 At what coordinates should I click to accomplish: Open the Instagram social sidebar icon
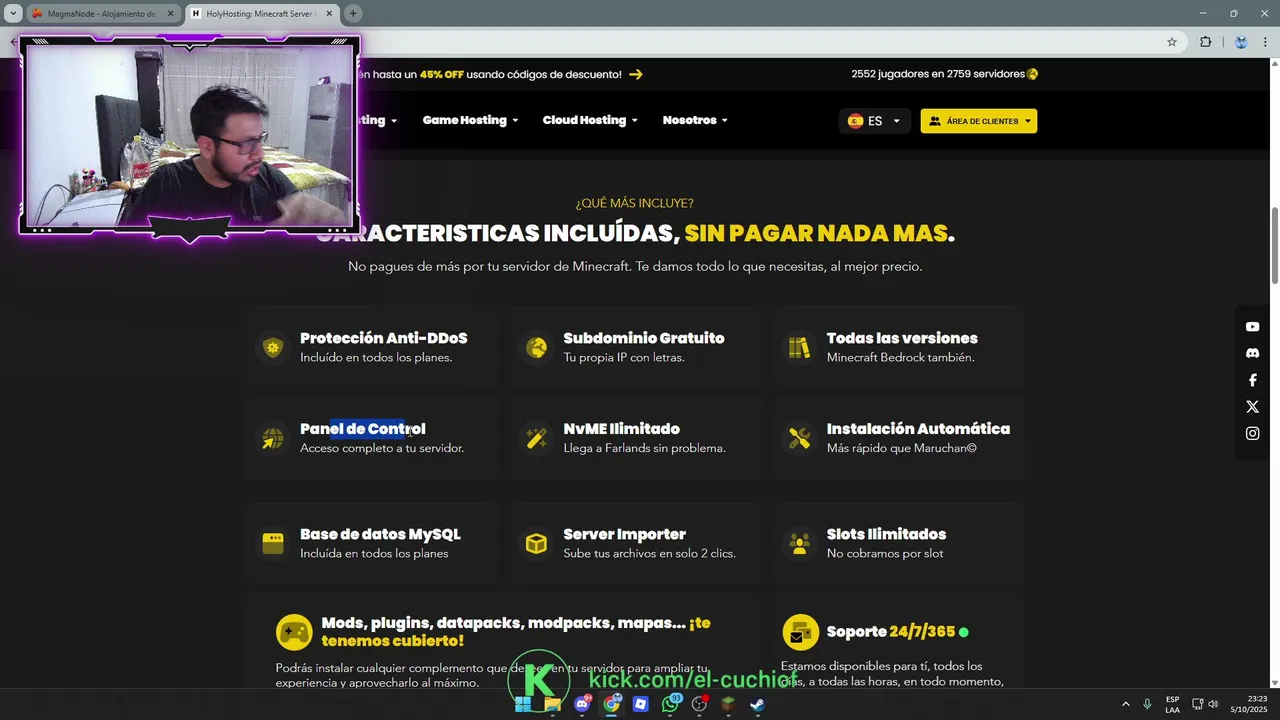point(1252,433)
